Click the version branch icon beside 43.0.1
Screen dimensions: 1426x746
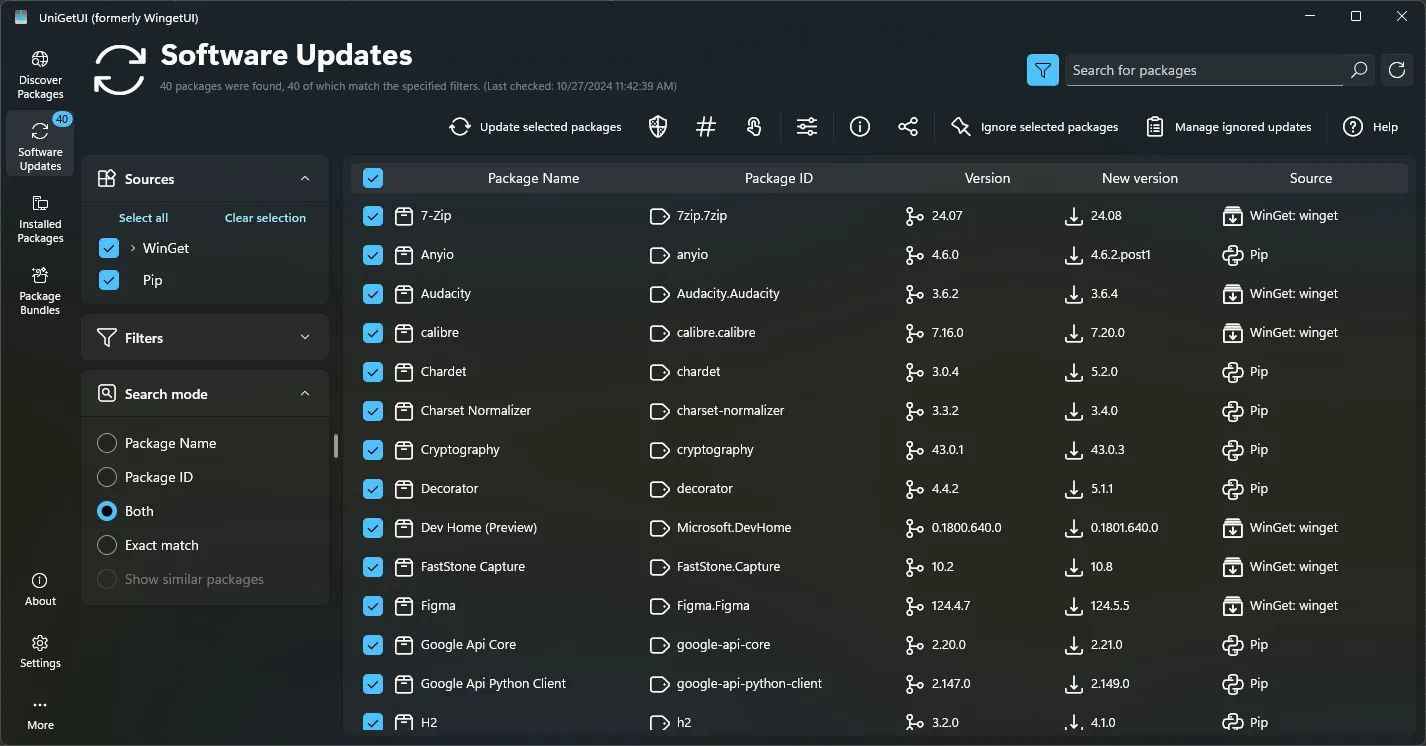coord(914,450)
